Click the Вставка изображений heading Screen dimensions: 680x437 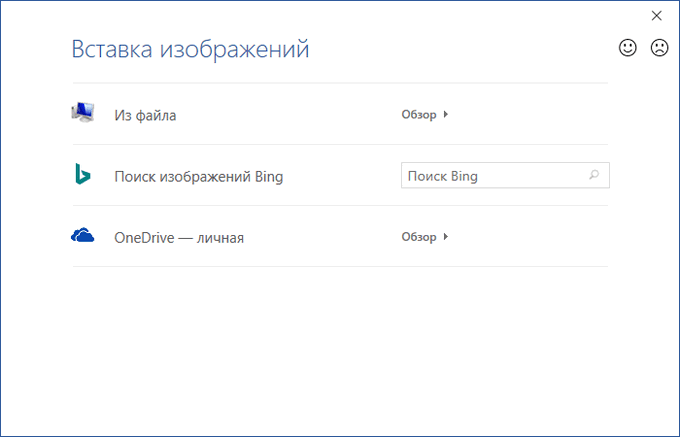point(190,49)
